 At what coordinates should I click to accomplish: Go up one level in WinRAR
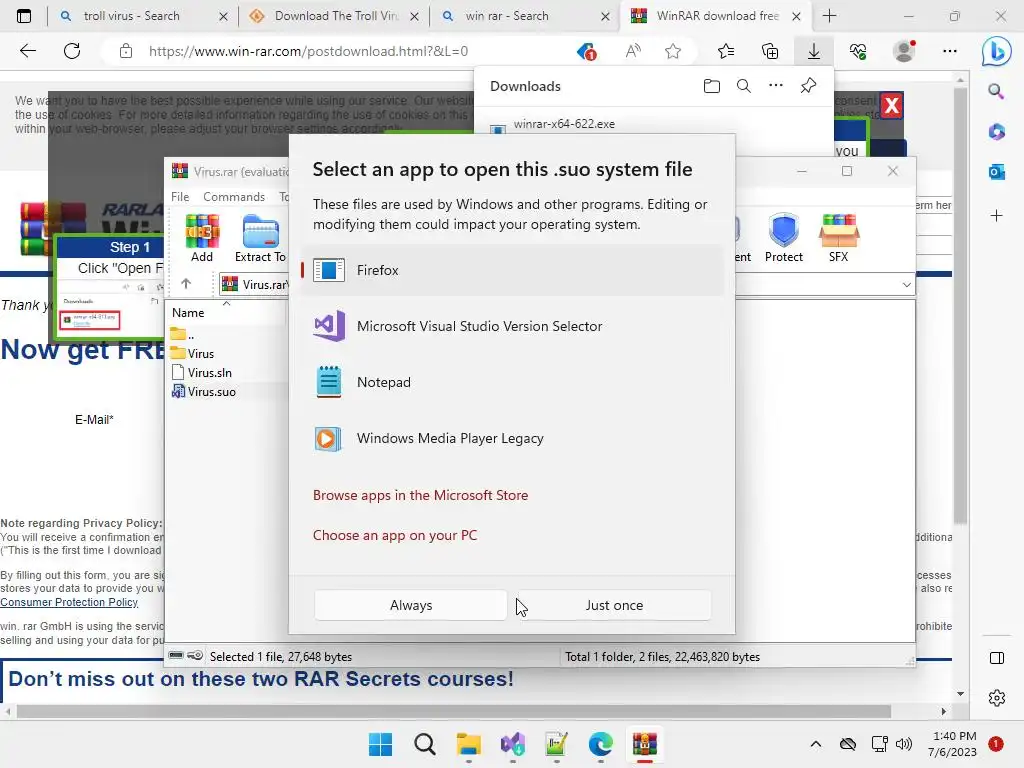tap(186, 284)
